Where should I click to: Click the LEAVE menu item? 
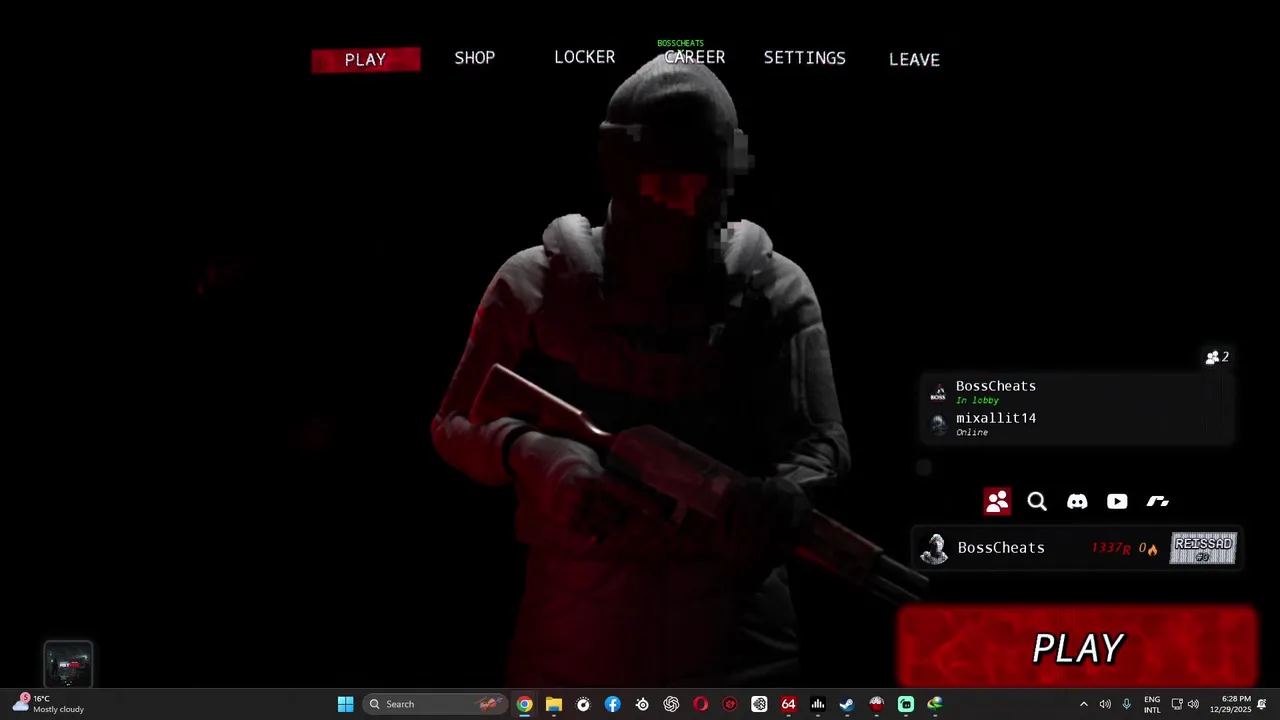point(914,59)
